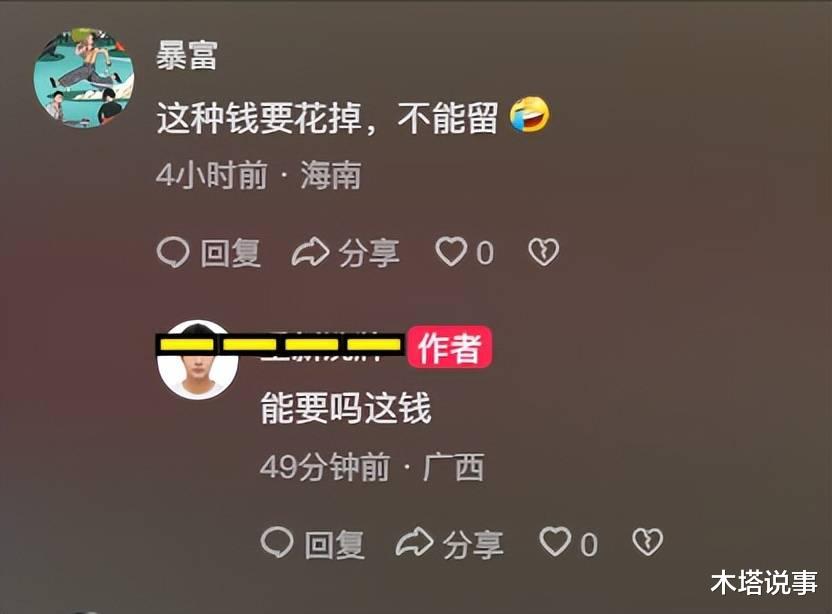Click the comment text 这种钱要花掉
This screenshot has height=614, width=832.
[259, 117]
